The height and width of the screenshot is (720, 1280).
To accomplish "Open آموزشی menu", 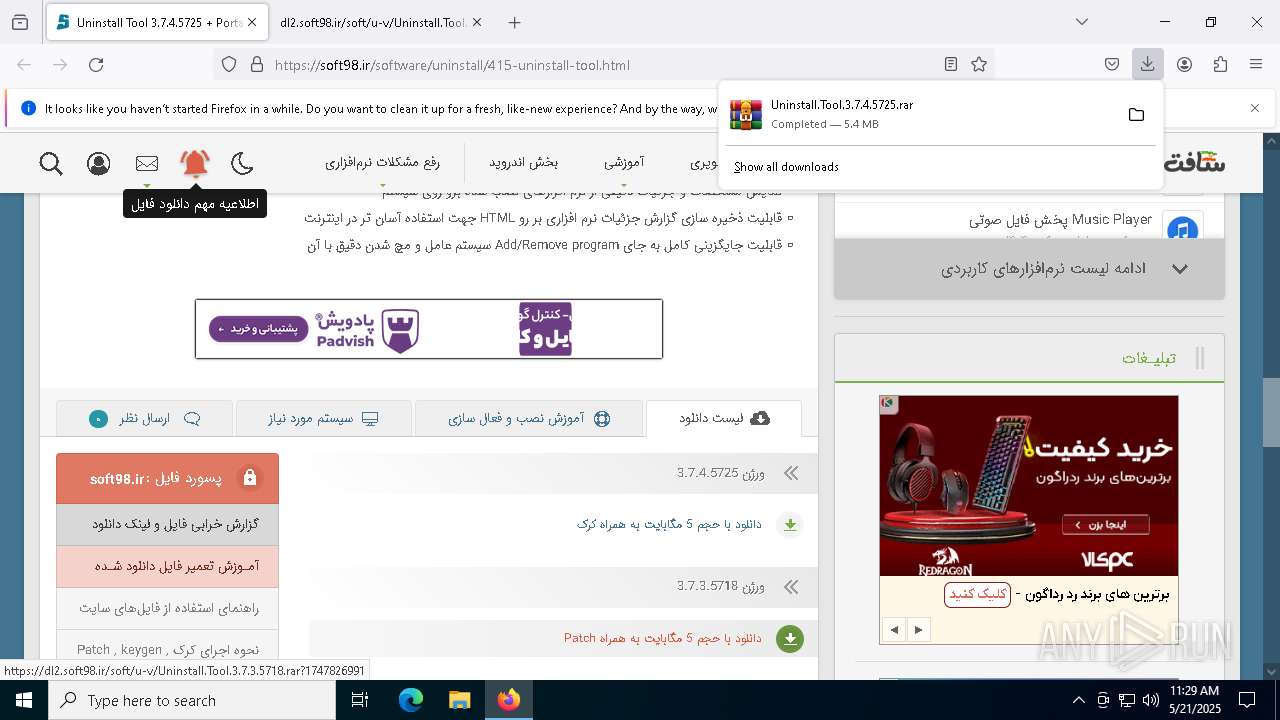I will coord(624,162).
